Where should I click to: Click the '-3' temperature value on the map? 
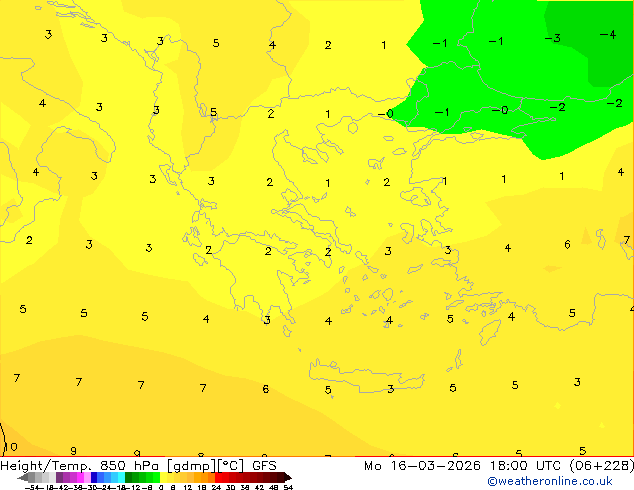(552, 38)
